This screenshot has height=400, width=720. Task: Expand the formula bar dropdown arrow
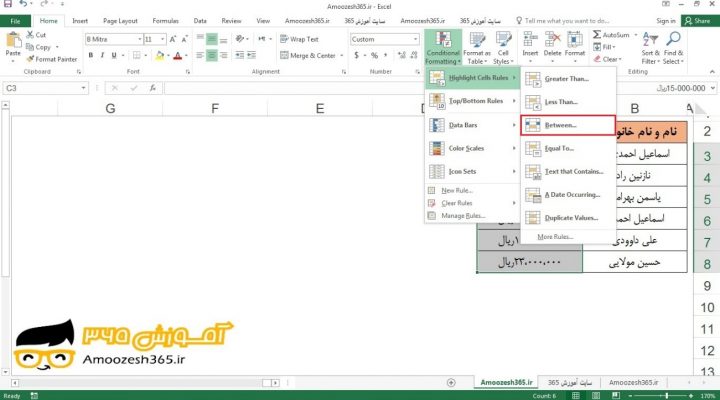713,88
